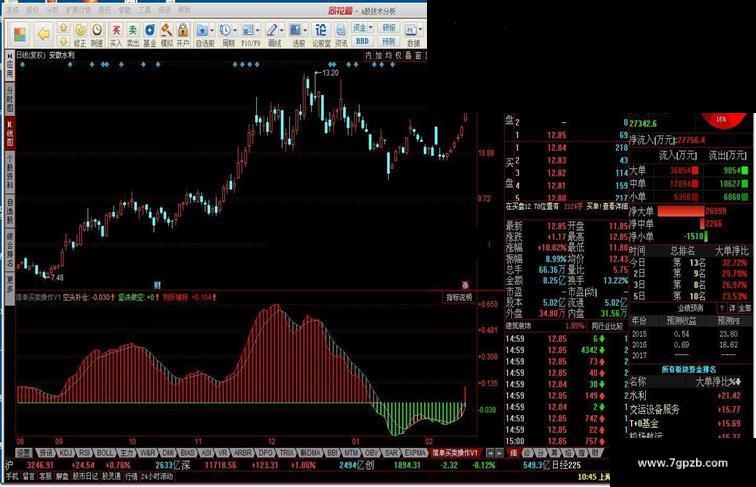Toggle the 内 button on chart header
Viewport: 756px width, 487px height.
[368, 55]
